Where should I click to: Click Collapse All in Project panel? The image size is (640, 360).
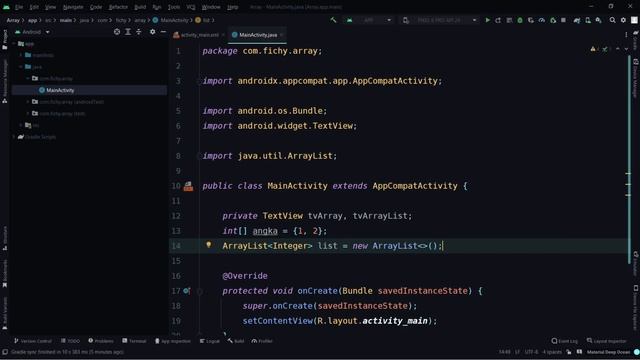[x=139, y=31]
